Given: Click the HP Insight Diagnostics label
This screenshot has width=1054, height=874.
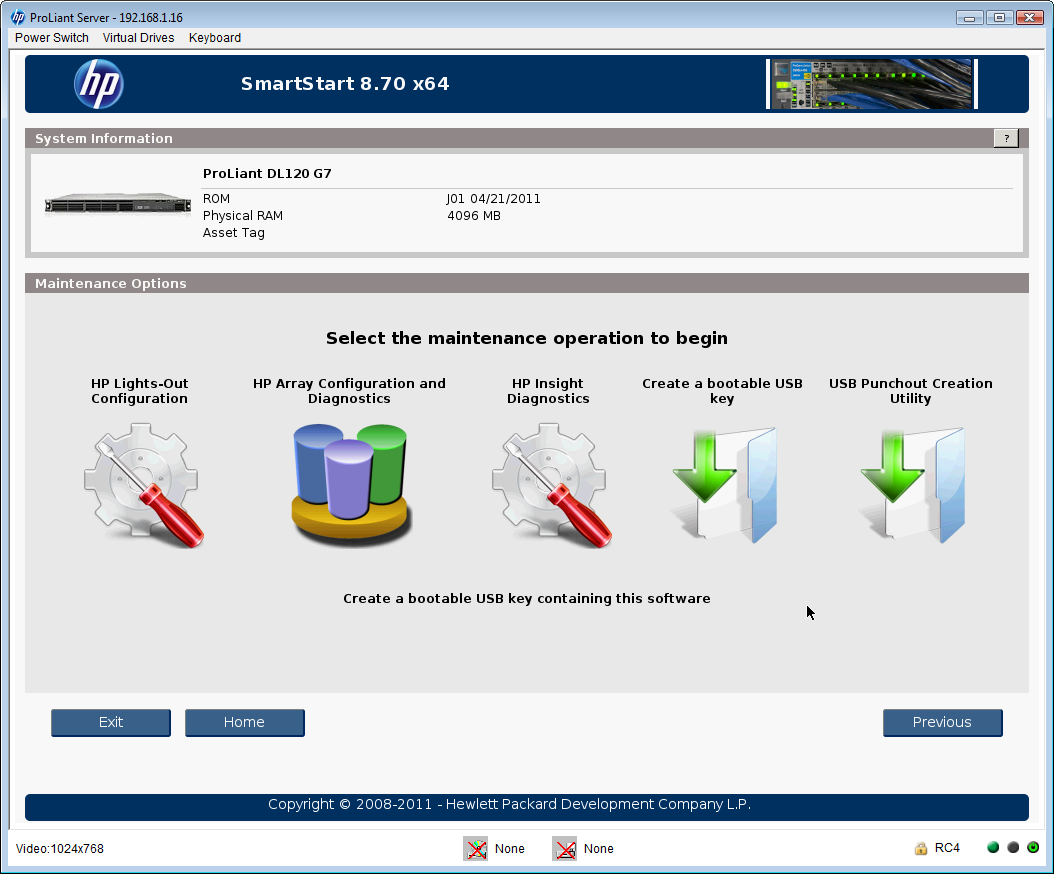Looking at the screenshot, I should pyautogui.click(x=549, y=391).
